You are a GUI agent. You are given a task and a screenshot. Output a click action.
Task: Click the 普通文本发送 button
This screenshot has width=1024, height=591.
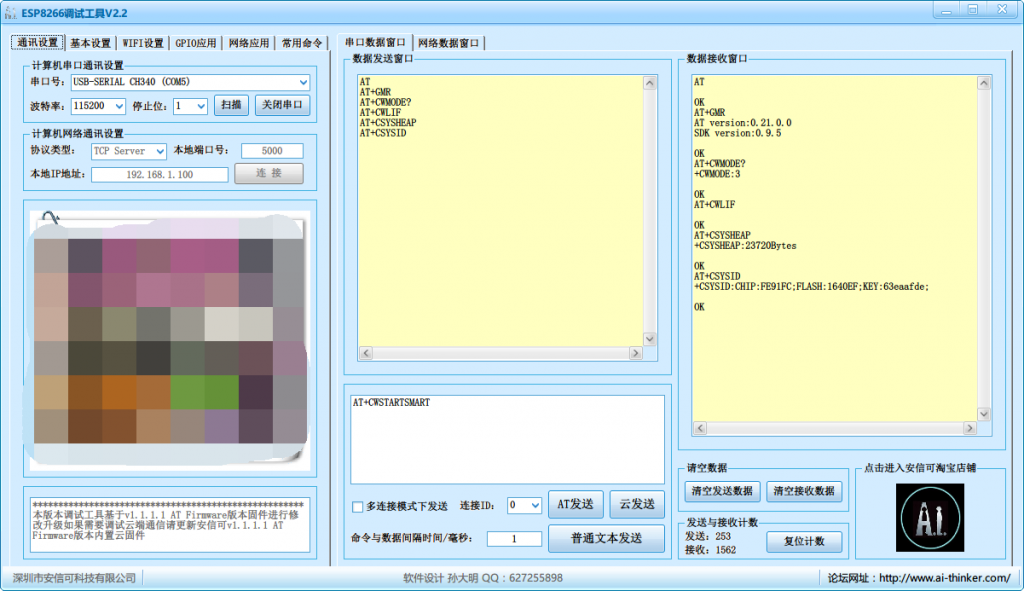(606, 539)
